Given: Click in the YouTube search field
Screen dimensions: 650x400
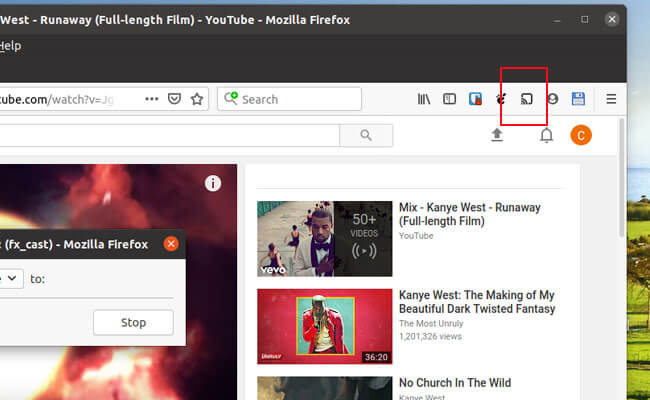Looking at the screenshot, I should pyautogui.click(x=170, y=135).
